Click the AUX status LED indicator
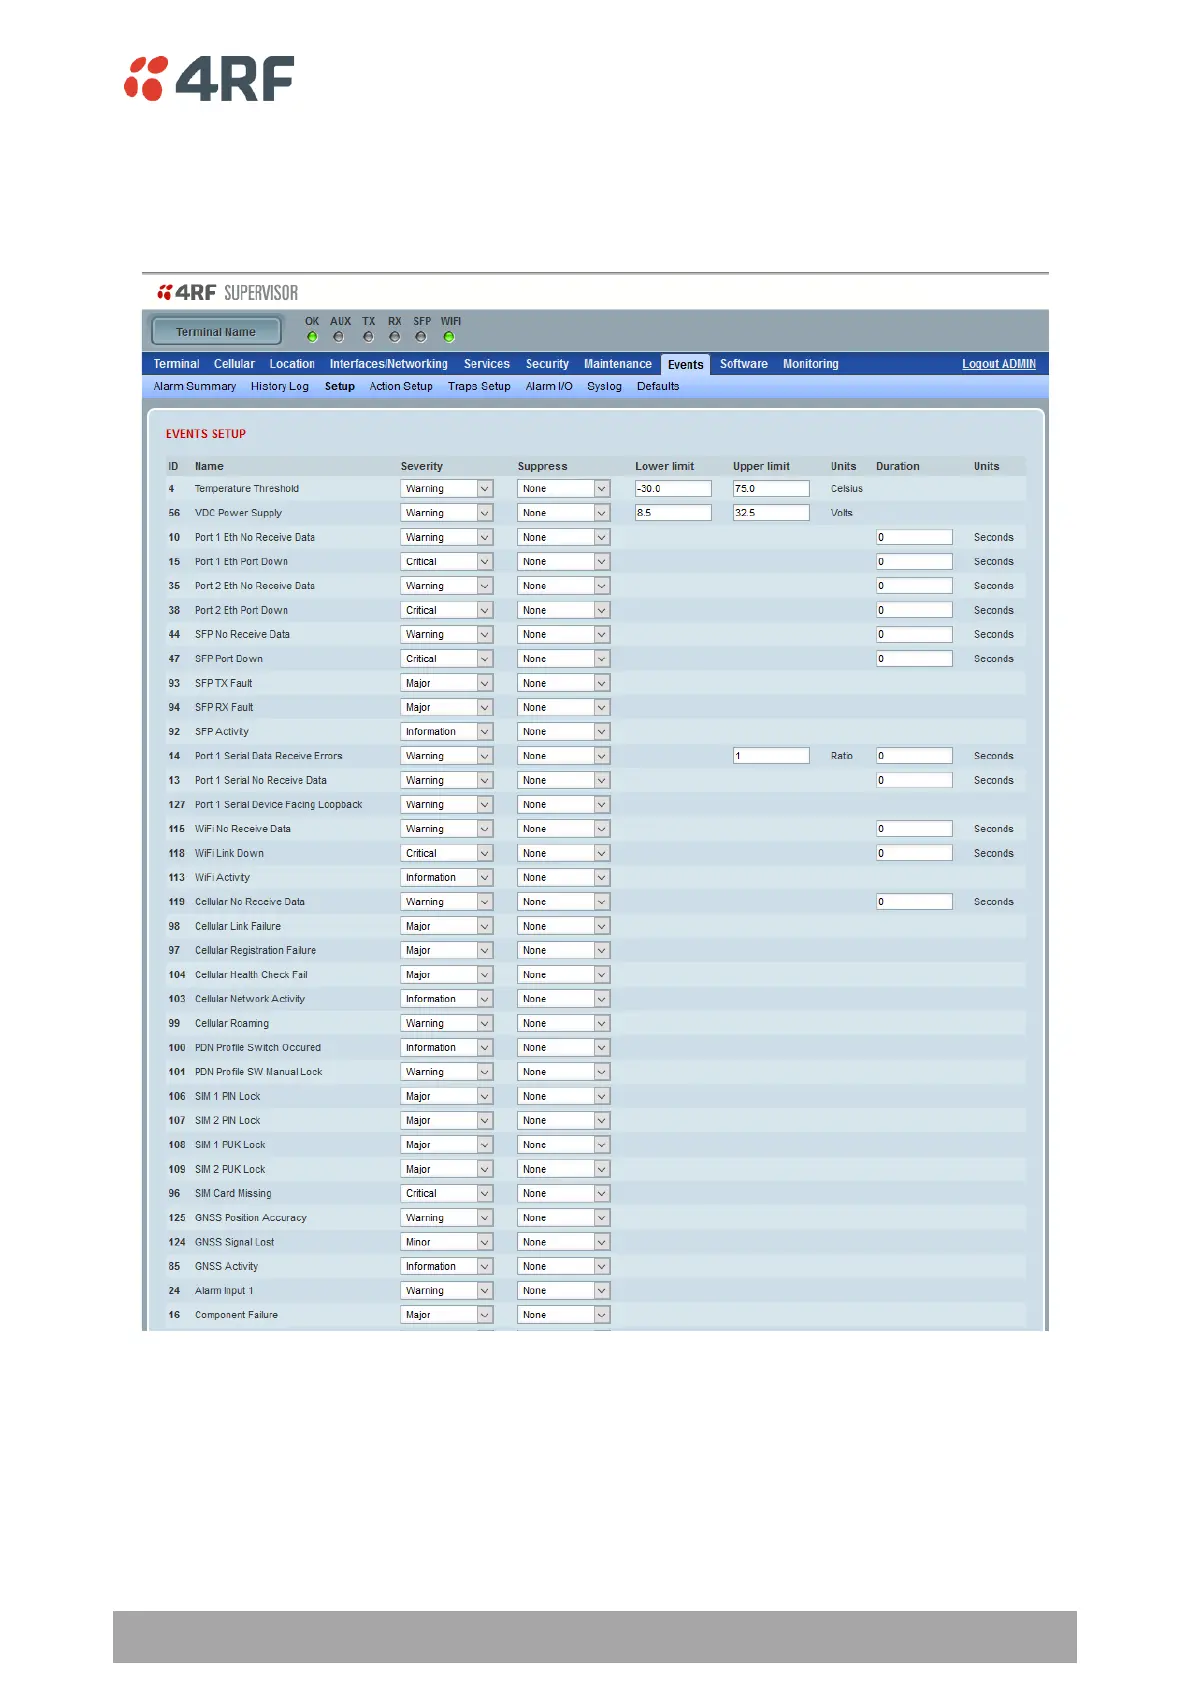The width and height of the screenshot is (1191, 1683). tap(339, 337)
